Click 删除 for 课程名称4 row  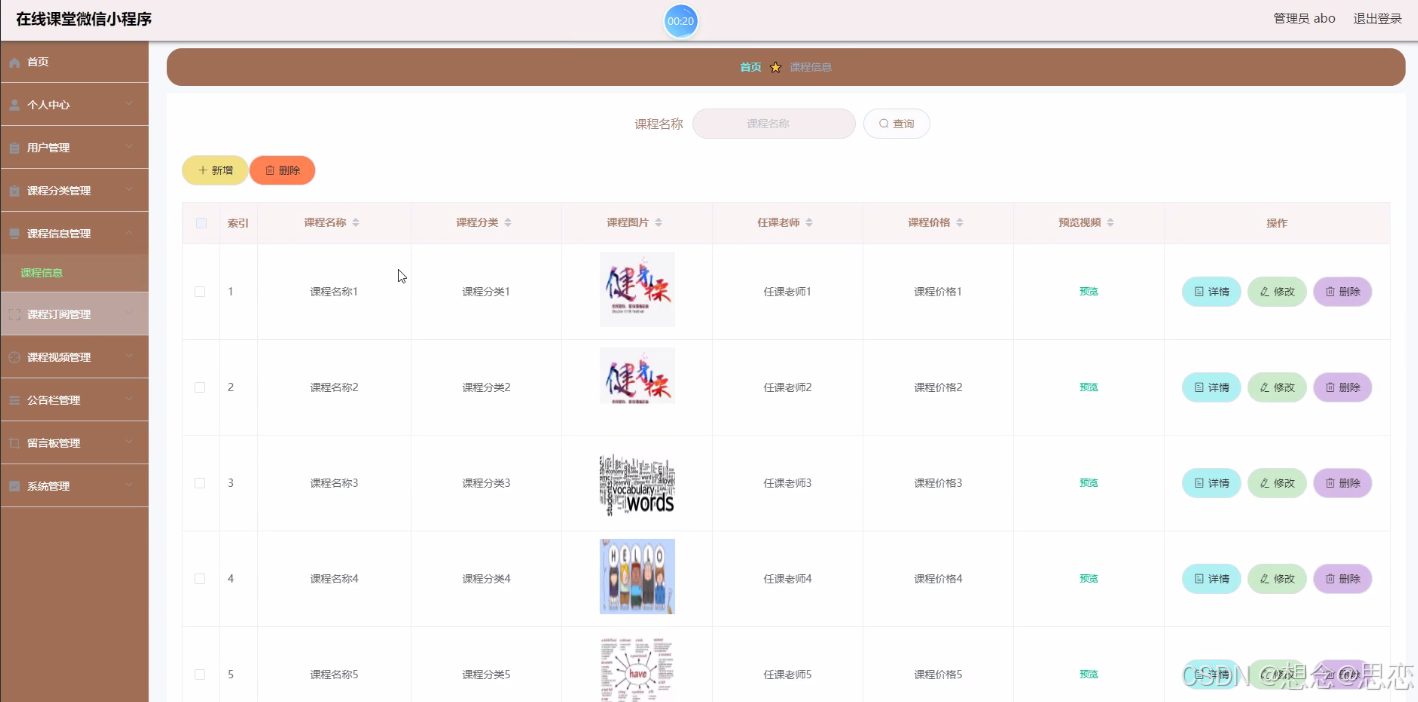tap(1343, 579)
